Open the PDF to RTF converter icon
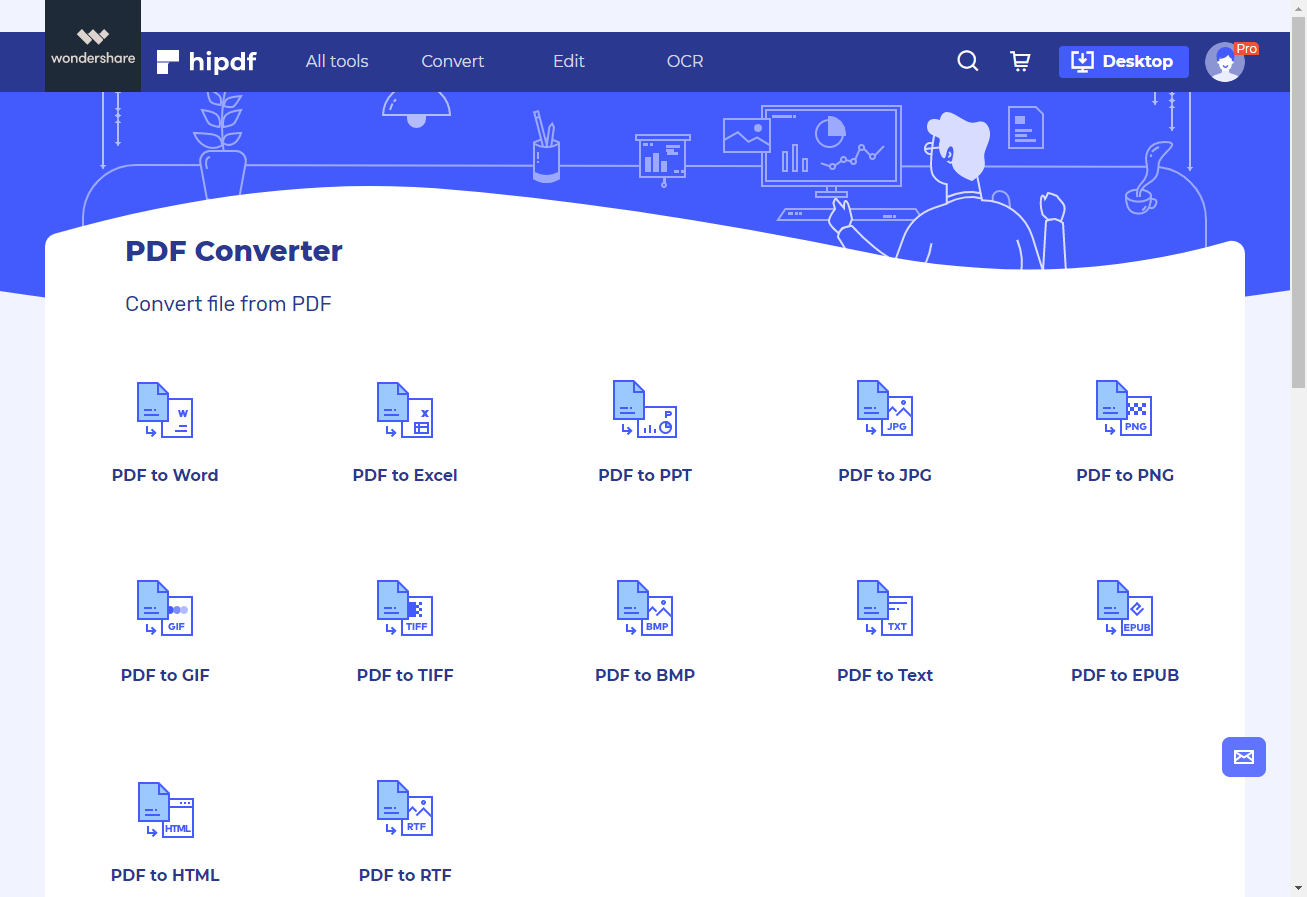This screenshot has width=1307, height=897. [x=405, y=809]
